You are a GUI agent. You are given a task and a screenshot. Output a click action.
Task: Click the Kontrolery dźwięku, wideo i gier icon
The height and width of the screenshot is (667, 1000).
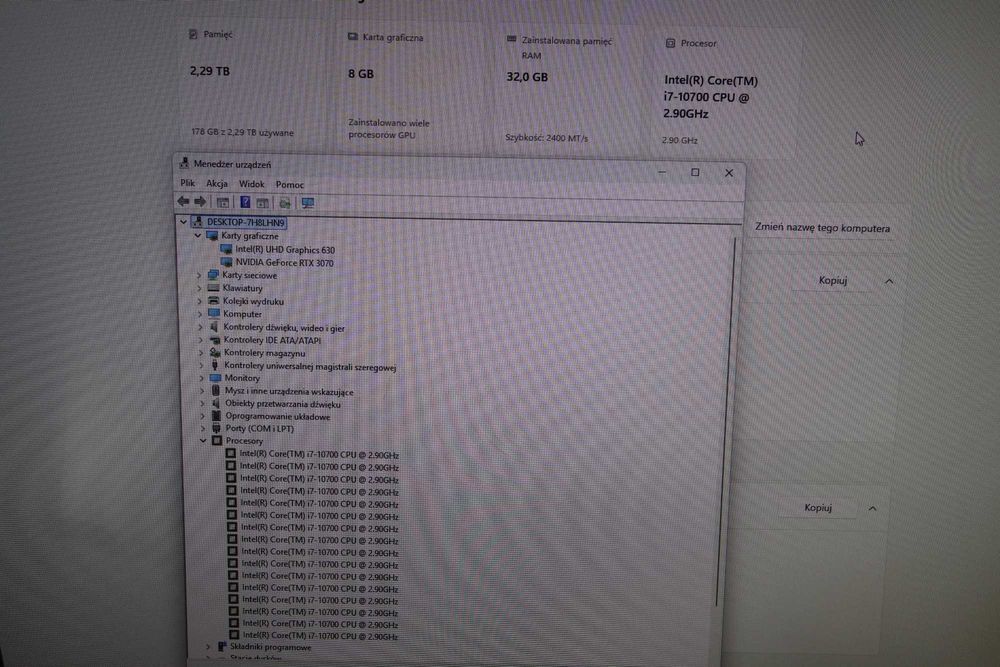click(214, 327)
